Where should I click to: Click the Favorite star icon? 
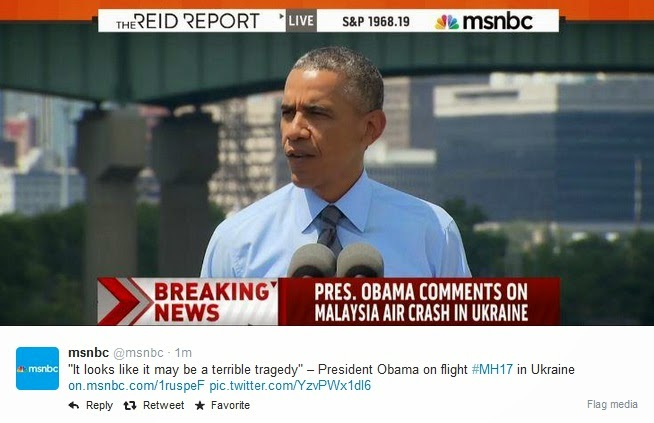point(200,405)
